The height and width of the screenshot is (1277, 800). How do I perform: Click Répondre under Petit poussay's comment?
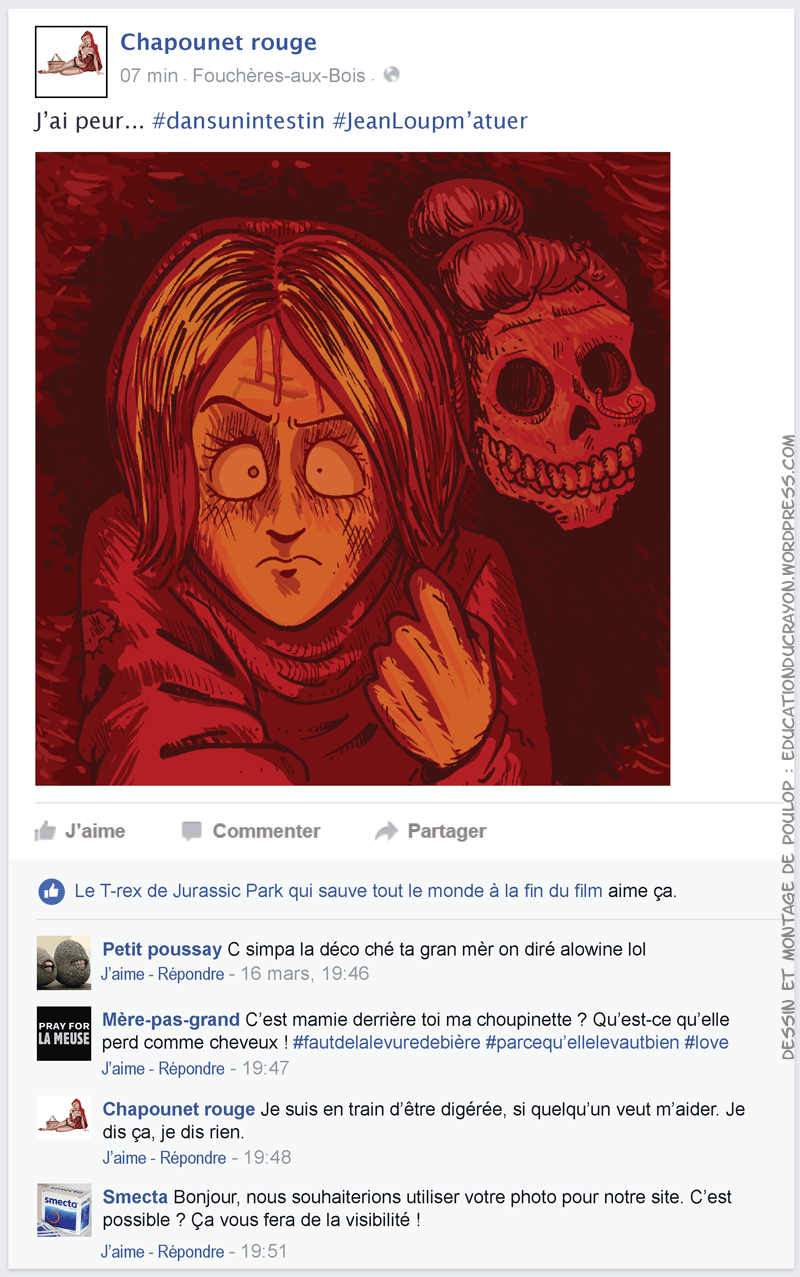[x=192, y=973]
